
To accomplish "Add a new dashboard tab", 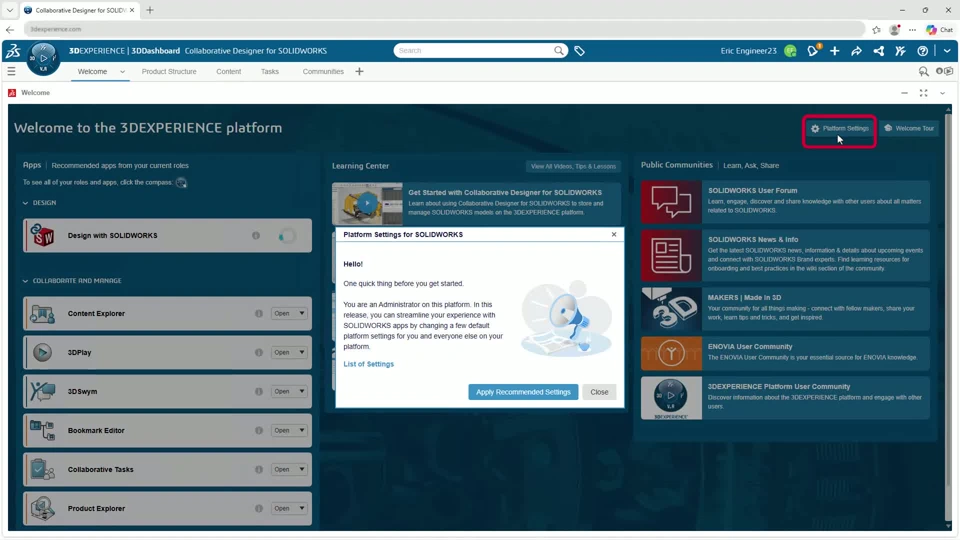I will point(359,72).
